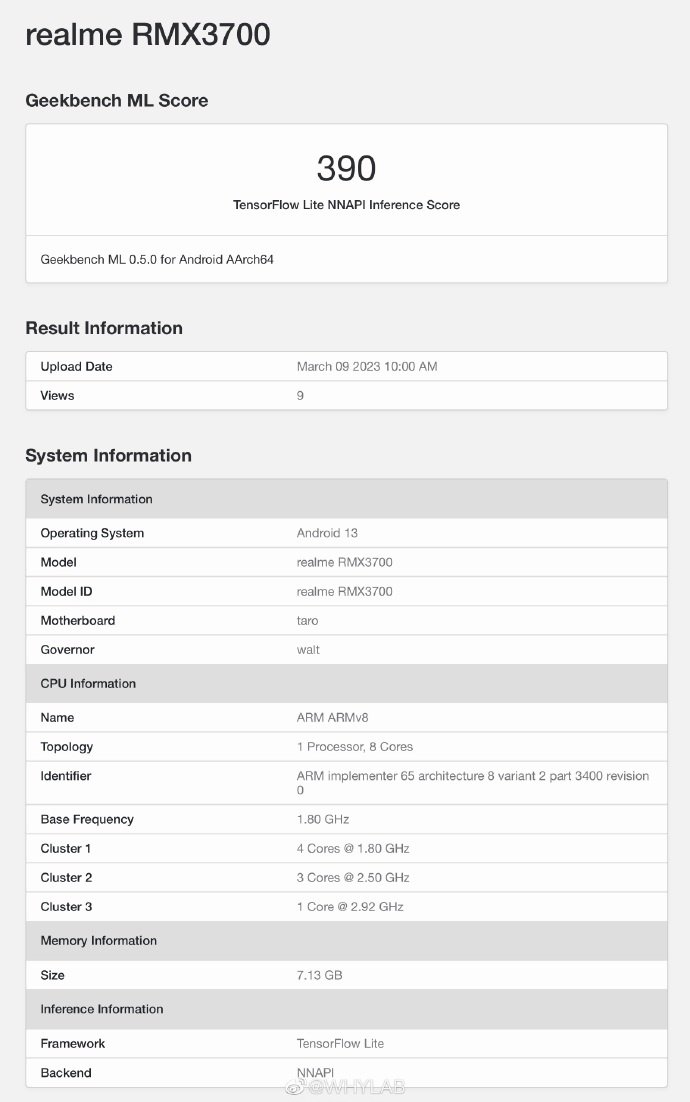This screenshot has height=1102, width=690.
Task: Select the ARM ARMv8 name value
Action: 333,718
